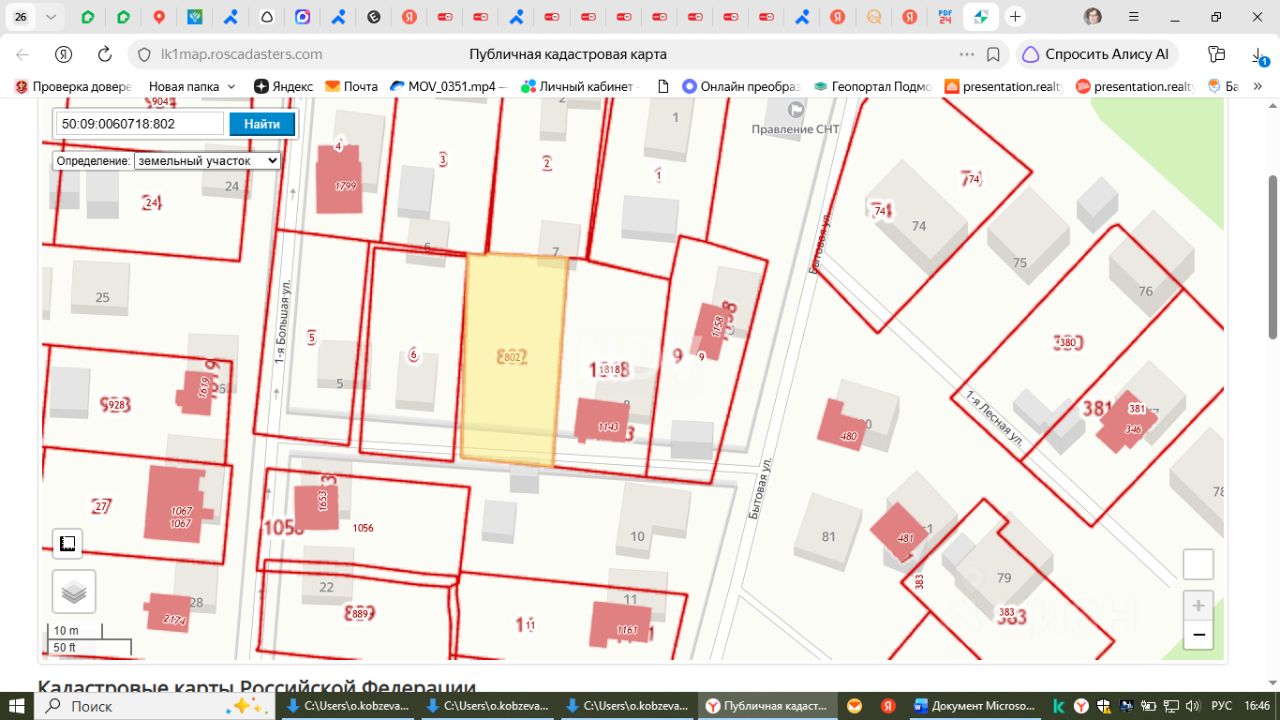Reload the page with refresh icon
Screen dimensions: 1280x720
pos(104,54)
